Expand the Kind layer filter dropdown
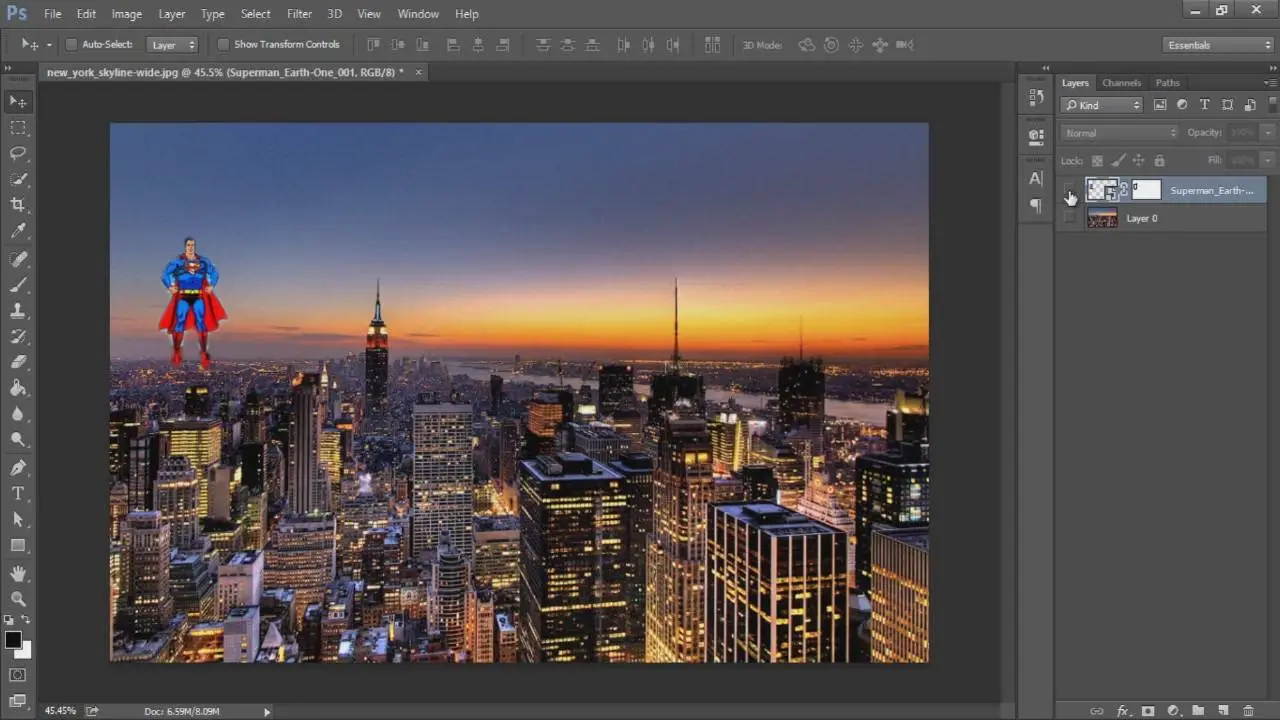Screen dimensions: 1280x720 pyautogui.click(x=1102, y=105)
